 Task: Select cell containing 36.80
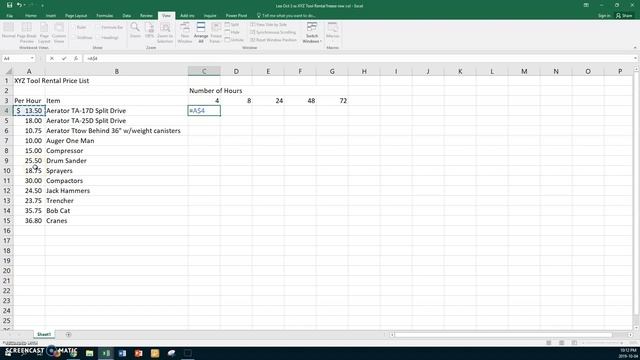point(29,221)
